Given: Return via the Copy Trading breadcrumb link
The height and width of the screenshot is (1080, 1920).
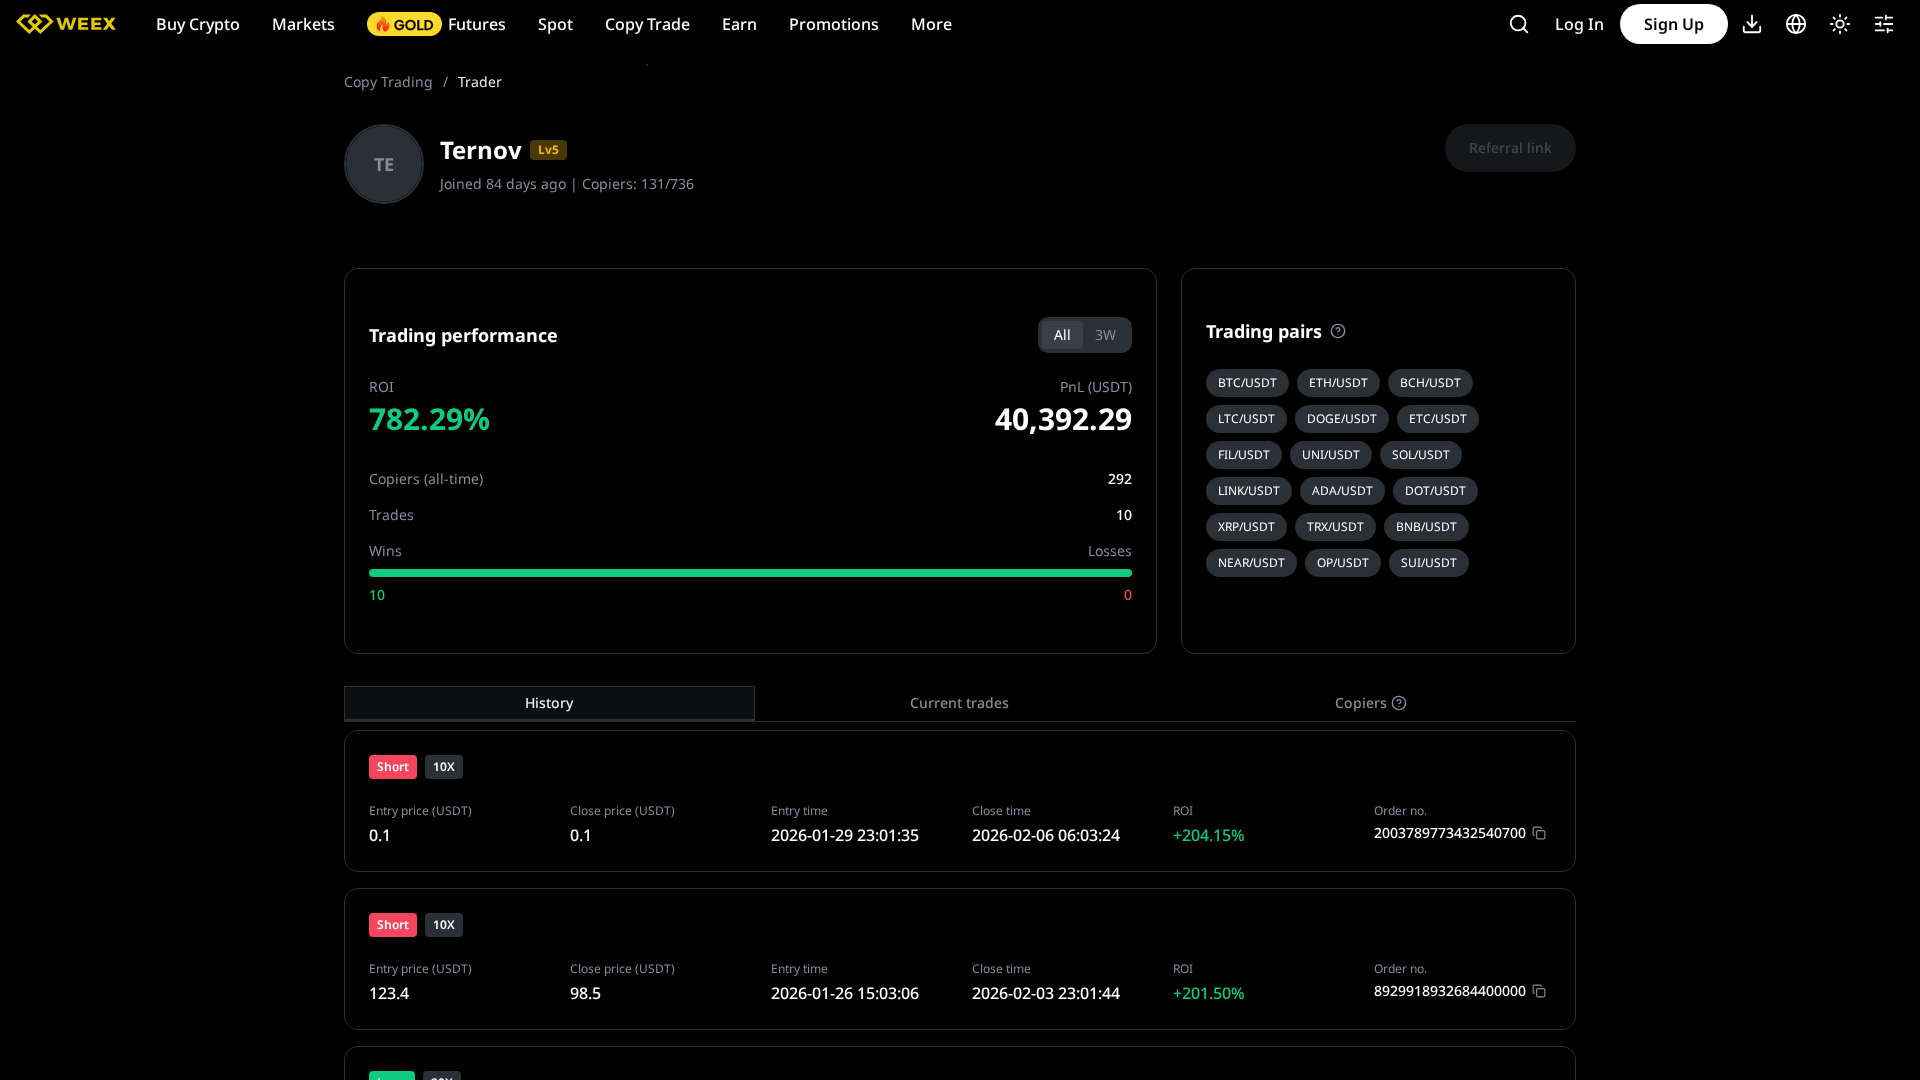Looking at the screenshot, I should coord(388,81).
